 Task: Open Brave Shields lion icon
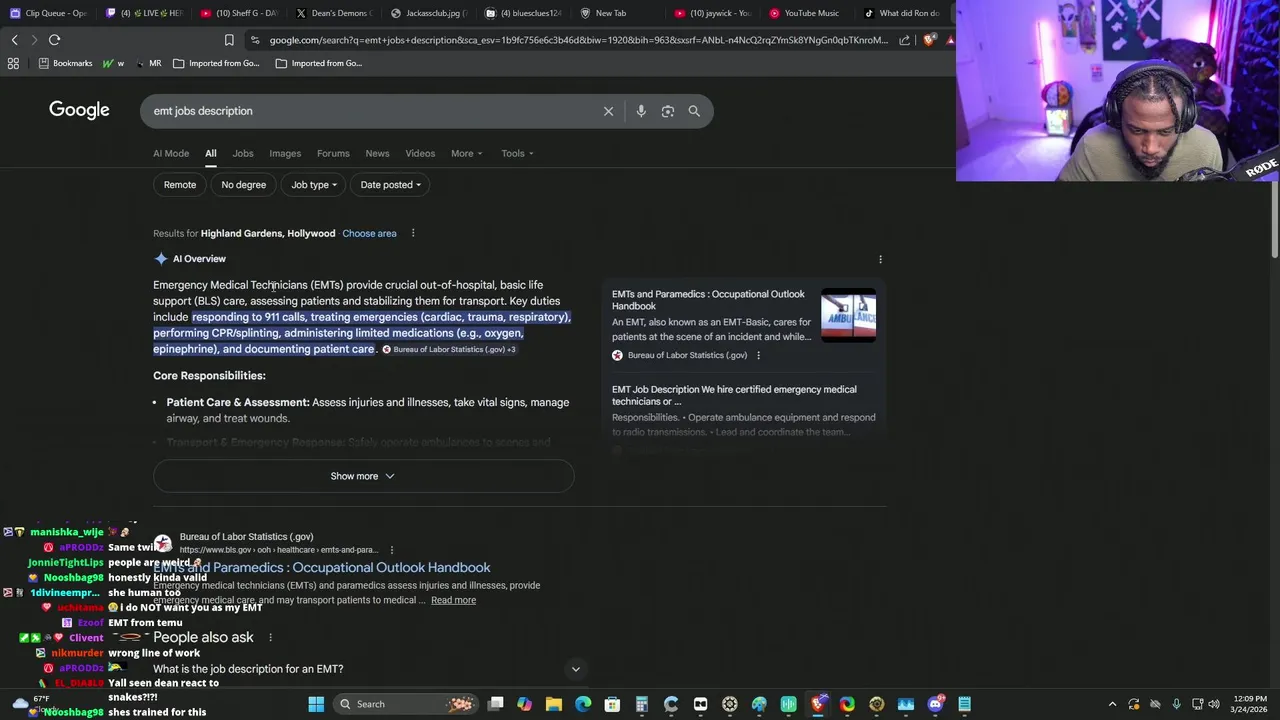[x=929, y=40]
